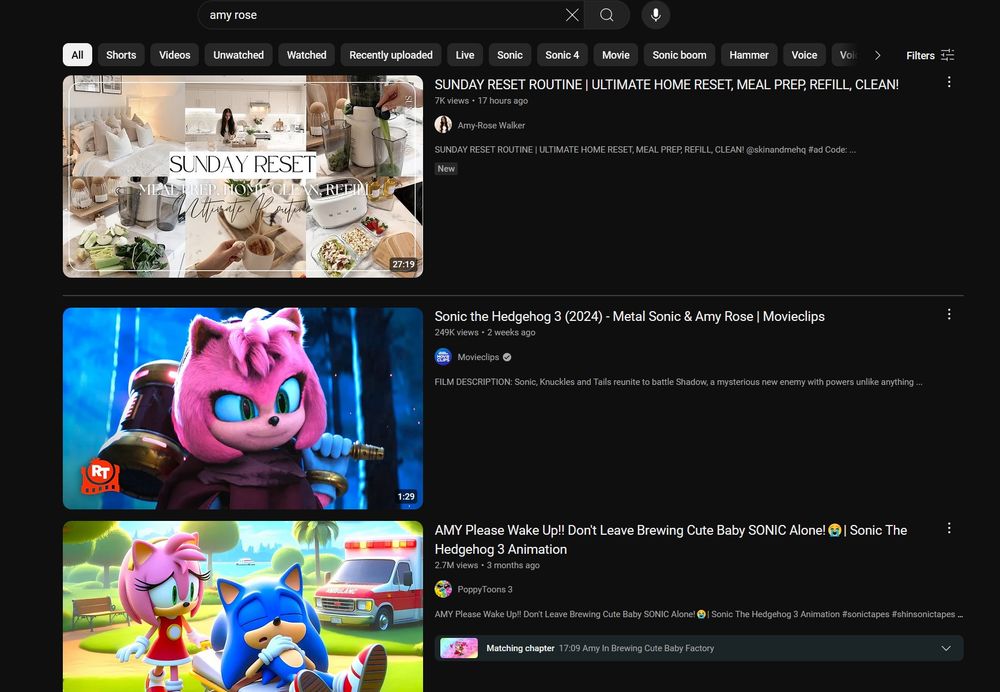Select the Unwatched filter chip

click(x=239, y=55)
